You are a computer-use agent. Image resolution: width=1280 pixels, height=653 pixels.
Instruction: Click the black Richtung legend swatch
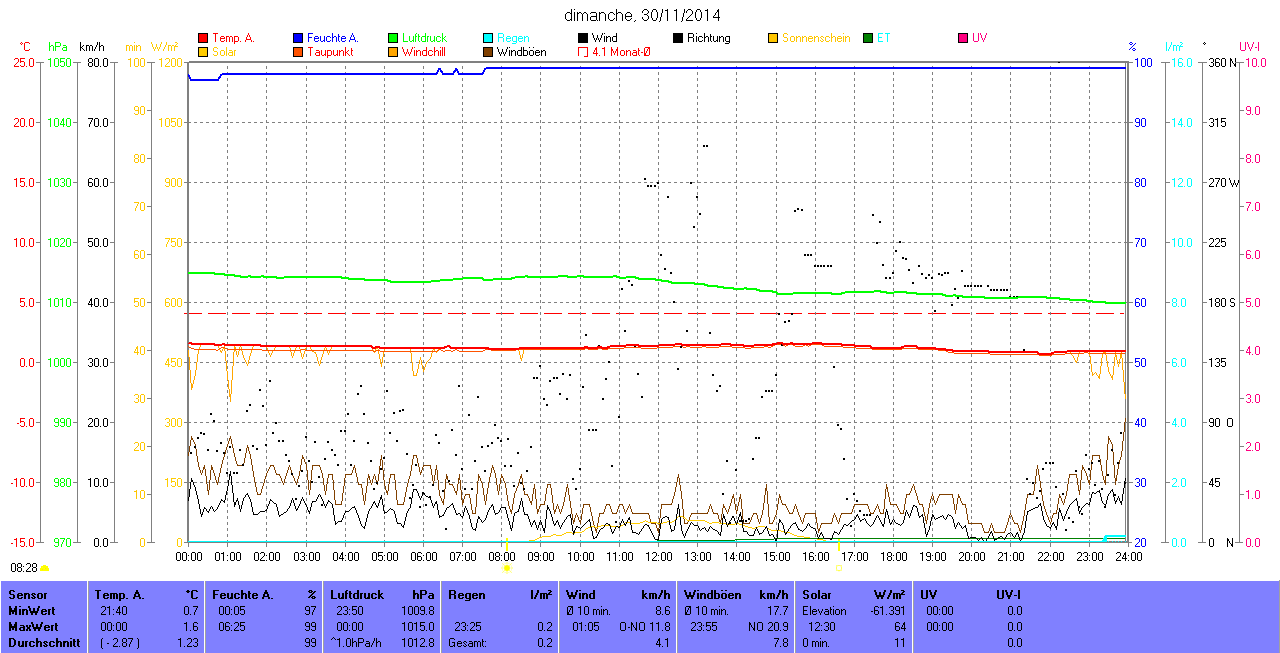pyautogui.click(x=678, y=38)
